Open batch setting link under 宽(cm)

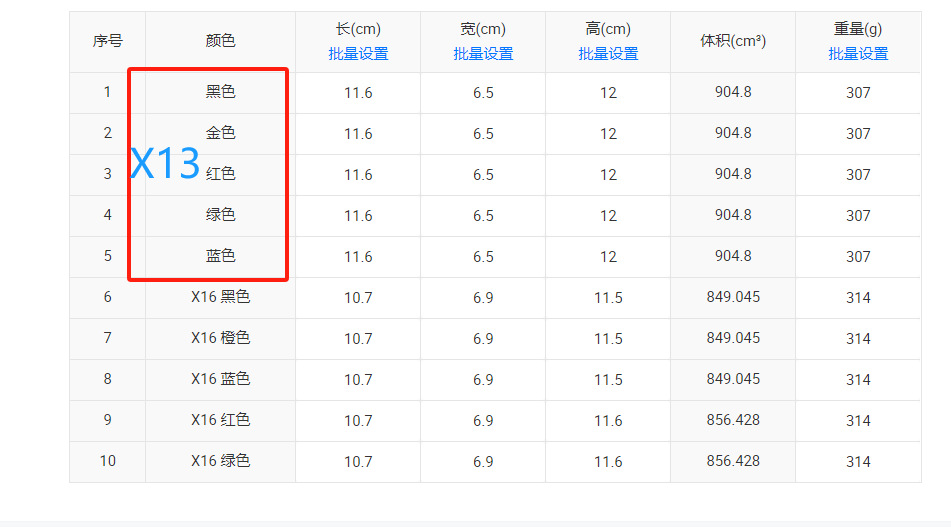(483, 54)
